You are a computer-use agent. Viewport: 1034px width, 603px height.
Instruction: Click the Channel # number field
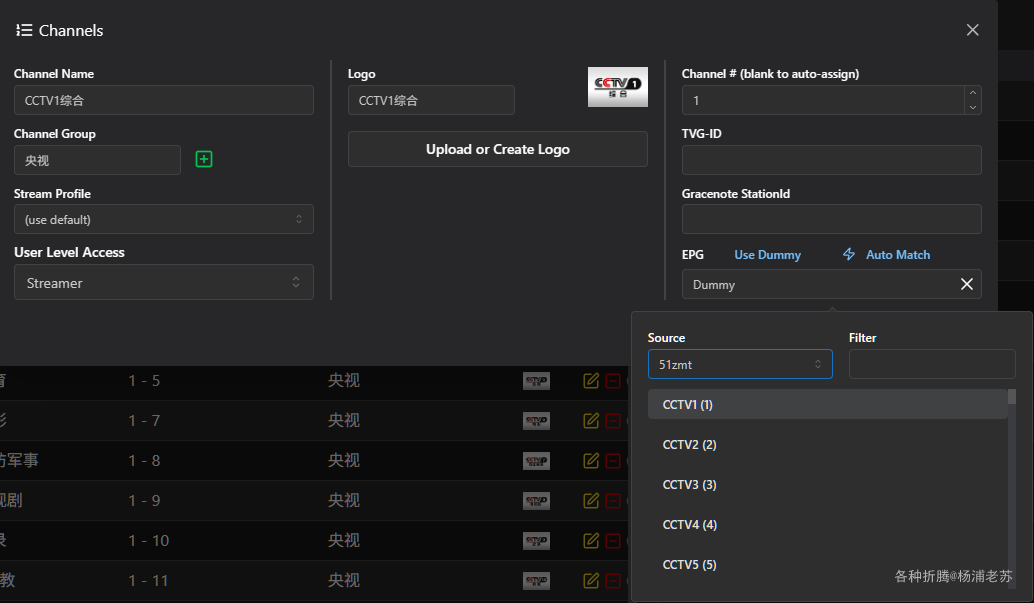(823, 100)
